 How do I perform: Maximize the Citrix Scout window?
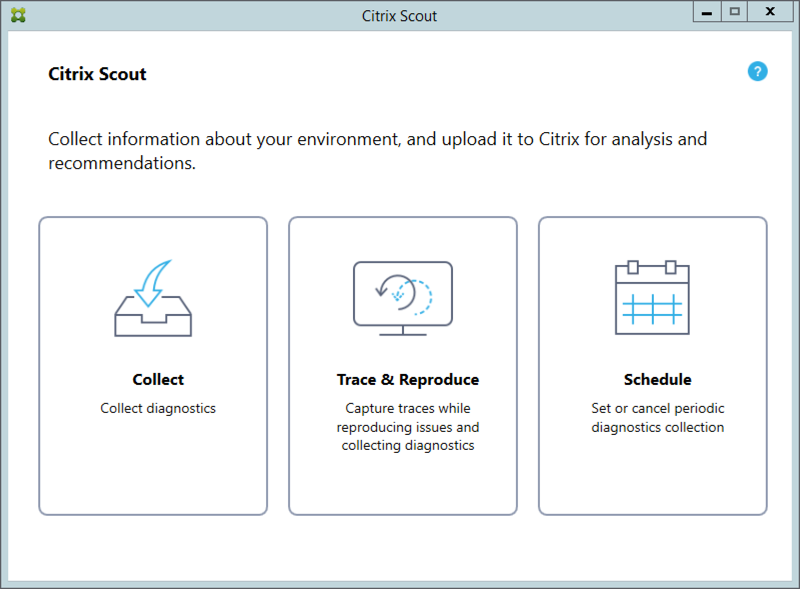click(735, 12)
